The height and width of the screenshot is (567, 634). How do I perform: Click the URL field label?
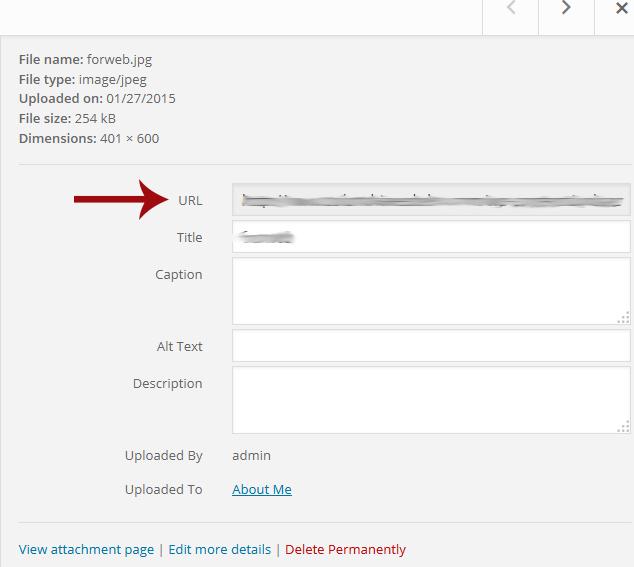tap(190, 200)
